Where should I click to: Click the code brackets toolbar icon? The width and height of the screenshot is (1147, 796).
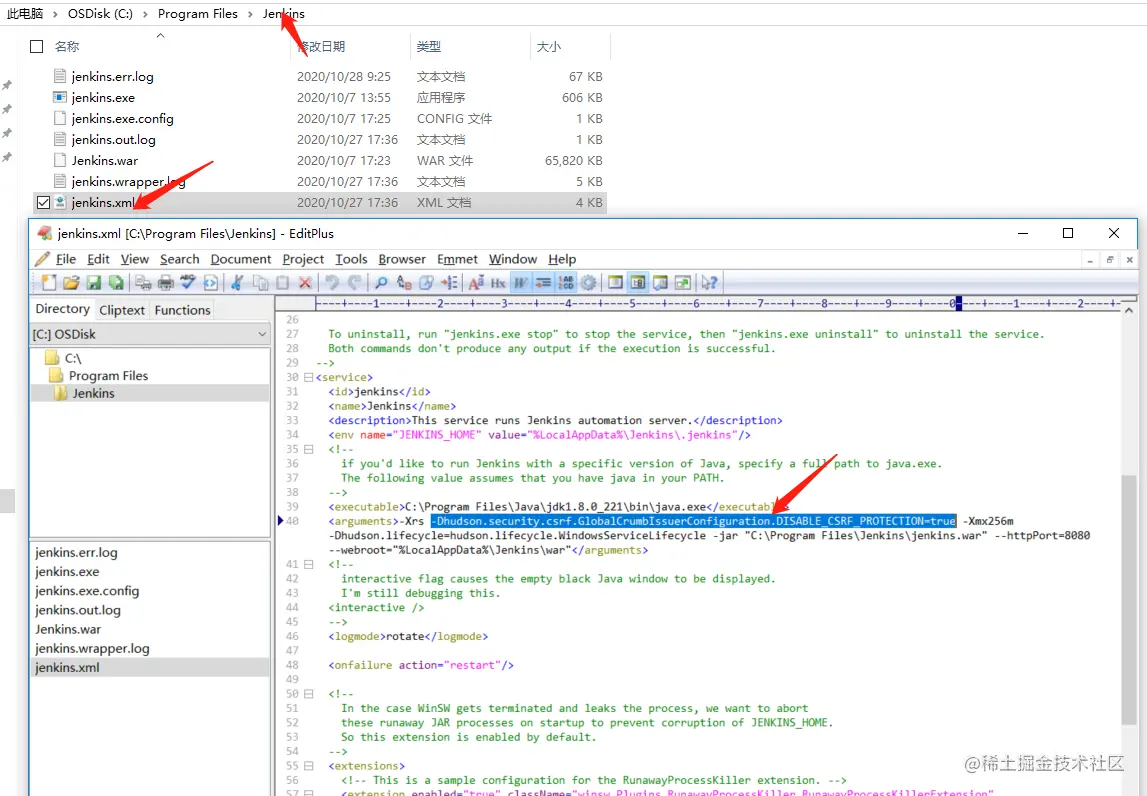click(x=211, y=282)
